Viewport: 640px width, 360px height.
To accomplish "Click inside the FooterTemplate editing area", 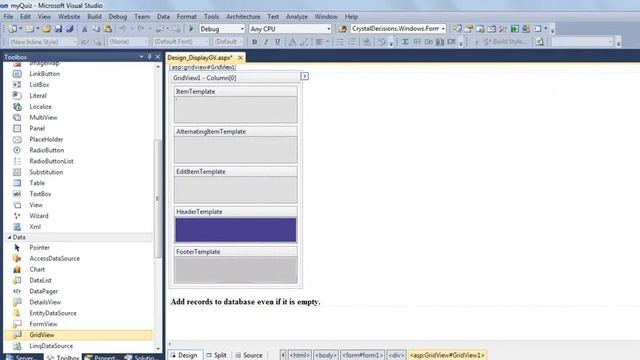I will click(x=236, y=270).
